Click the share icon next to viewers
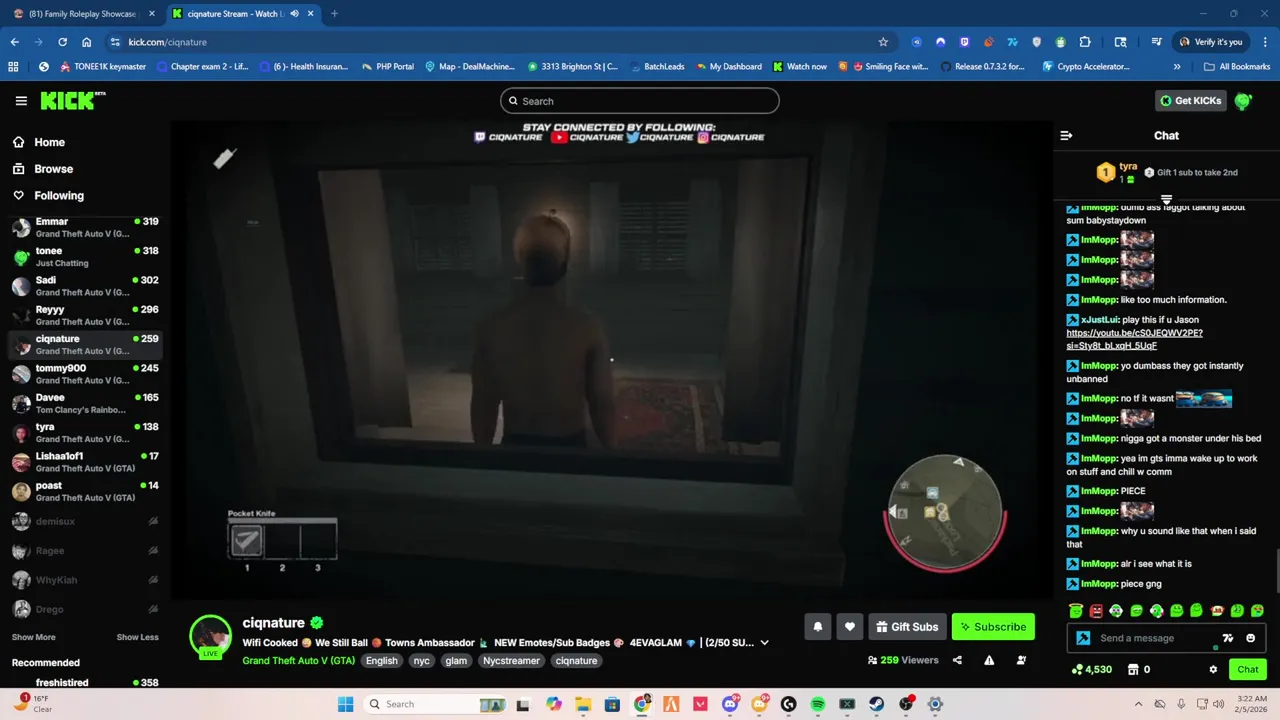Viewport: 1280px width, 720px height. click(x=957, y=660)
